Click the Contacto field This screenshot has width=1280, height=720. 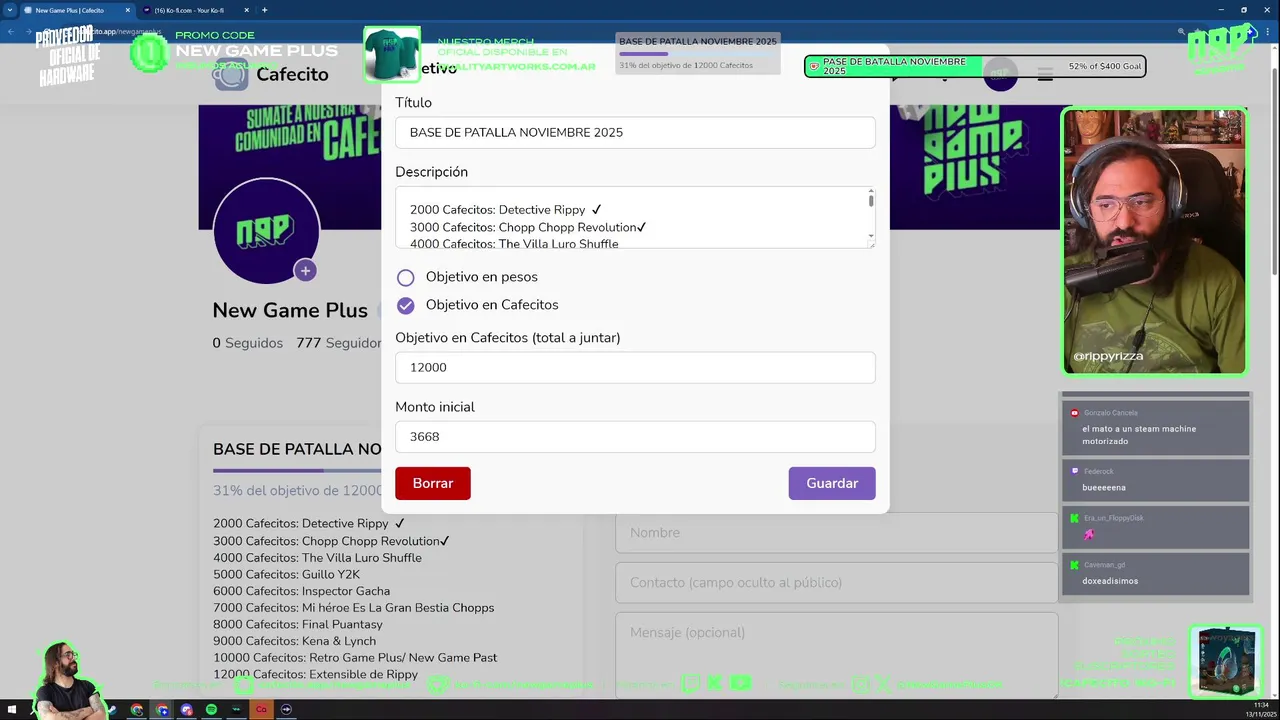click(836, 582)
